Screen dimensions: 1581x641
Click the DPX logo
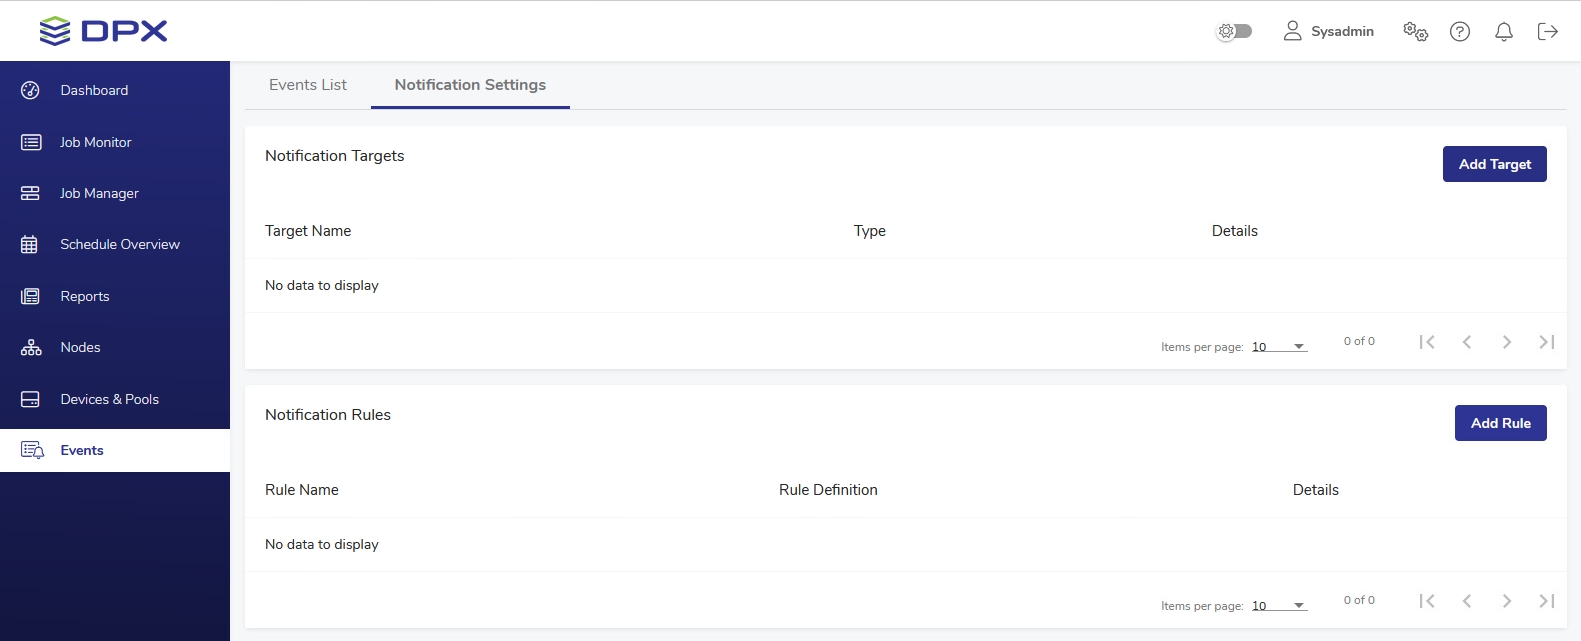(103, 31)
